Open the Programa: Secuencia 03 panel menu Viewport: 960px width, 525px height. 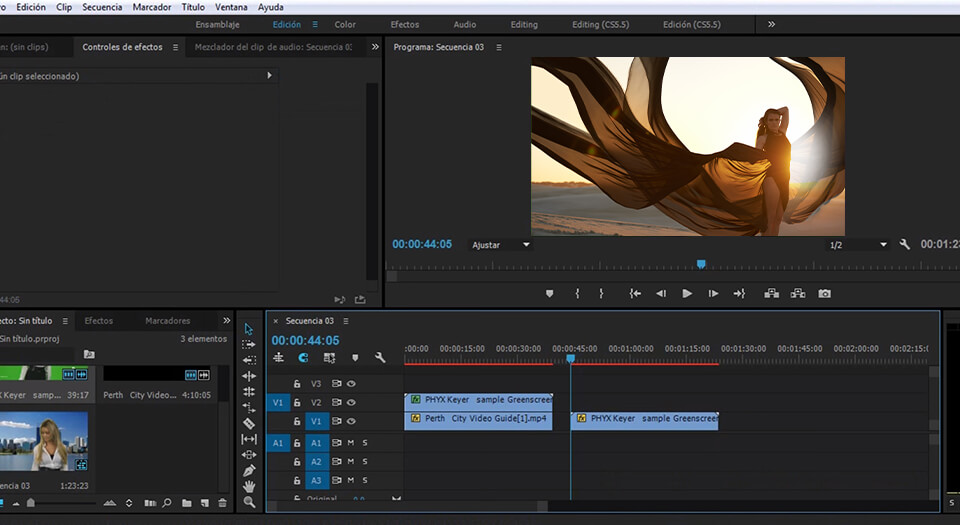(499, 47)
